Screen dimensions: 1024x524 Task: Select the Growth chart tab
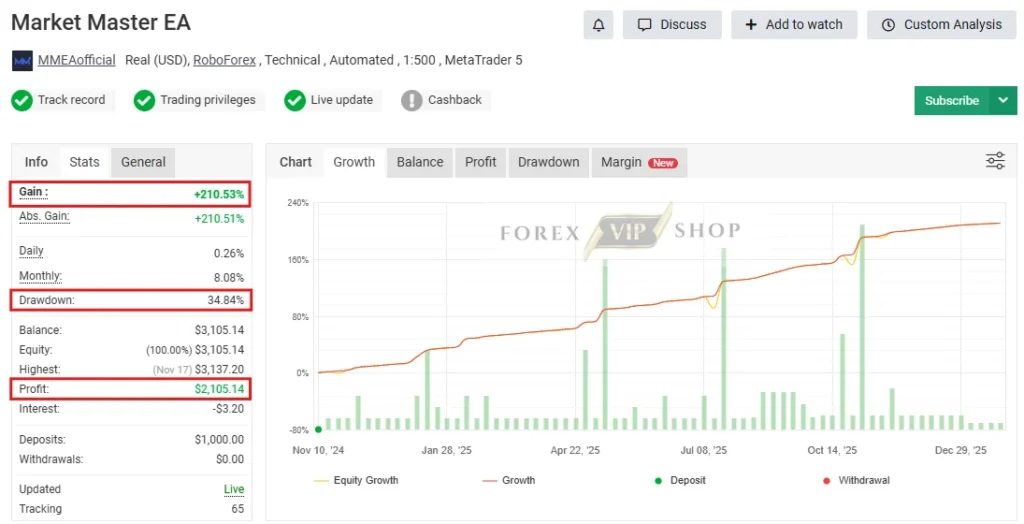354,162
